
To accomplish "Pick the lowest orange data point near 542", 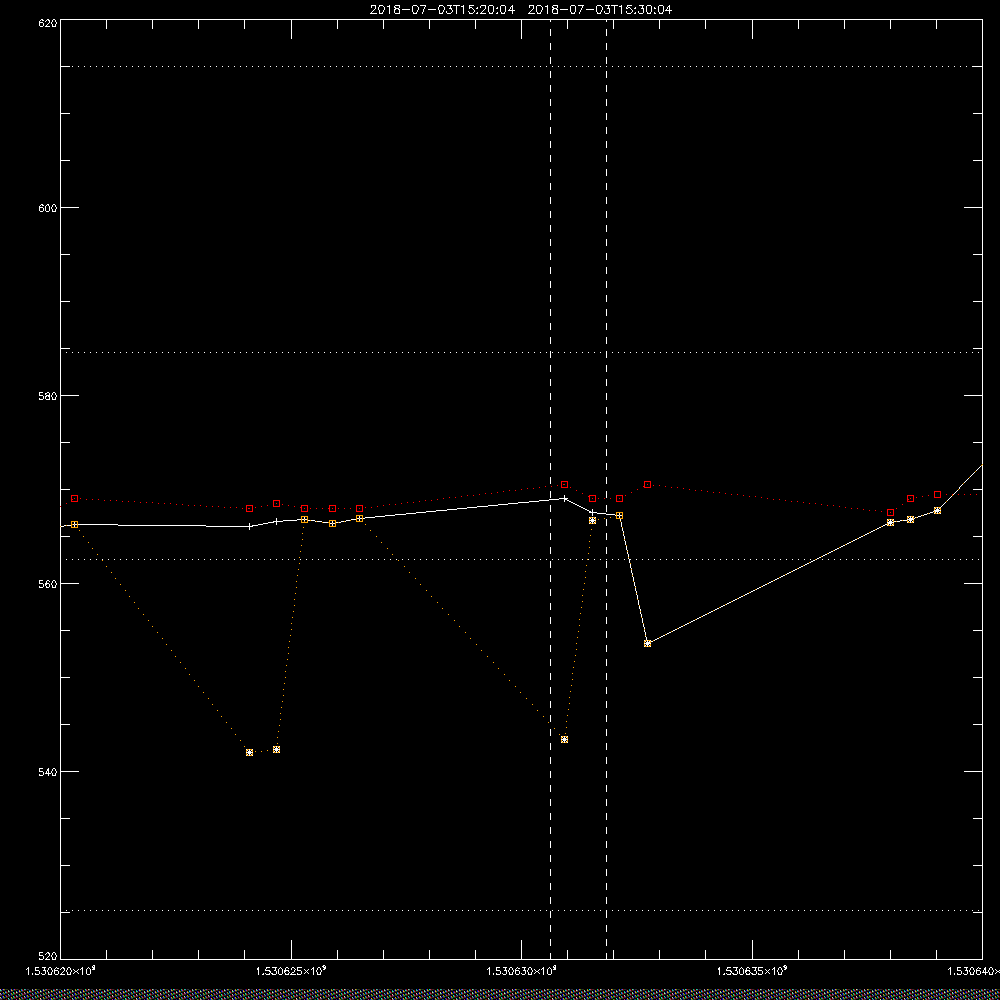I will coord(249,753).
